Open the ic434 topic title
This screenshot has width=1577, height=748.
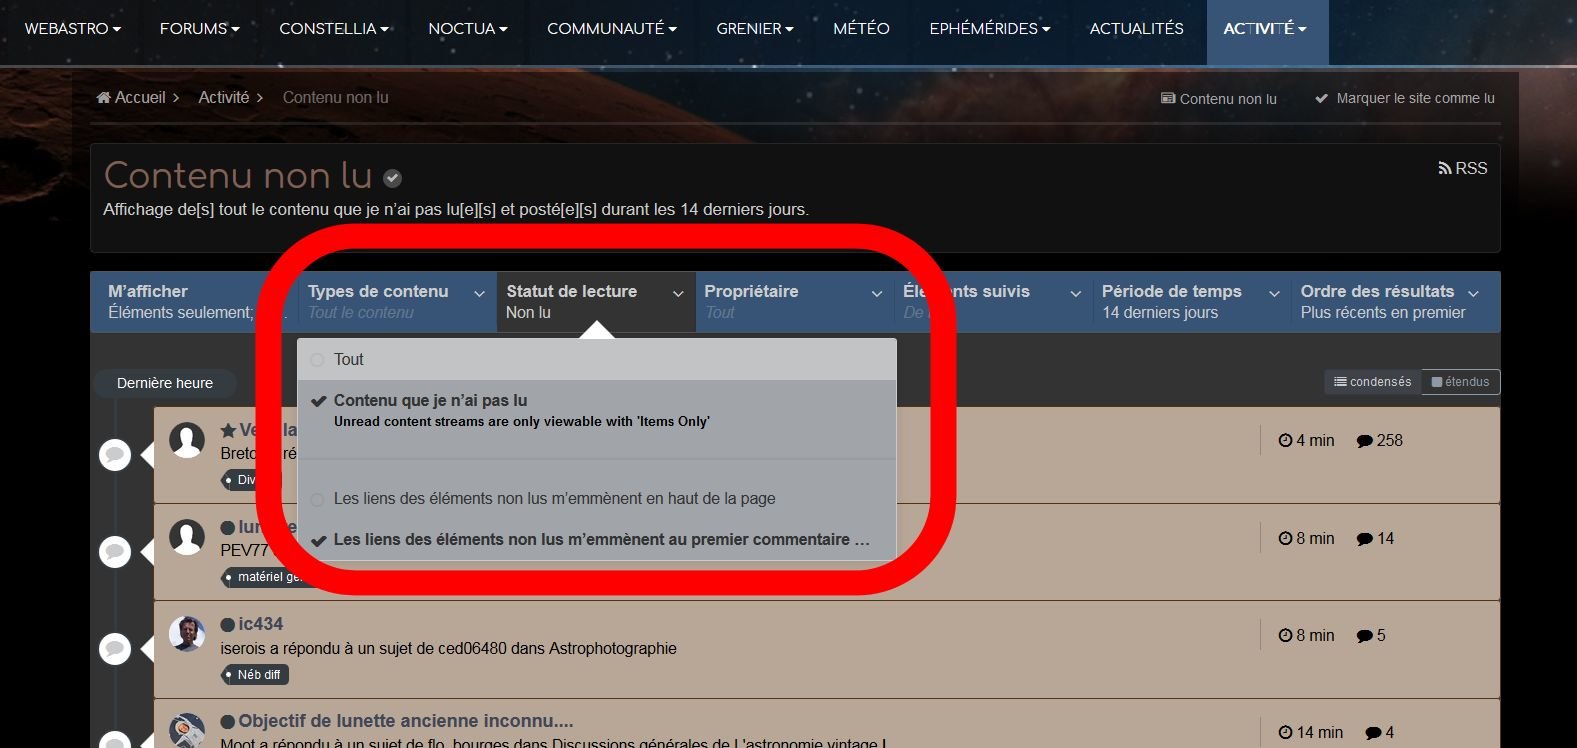(261, 624)
